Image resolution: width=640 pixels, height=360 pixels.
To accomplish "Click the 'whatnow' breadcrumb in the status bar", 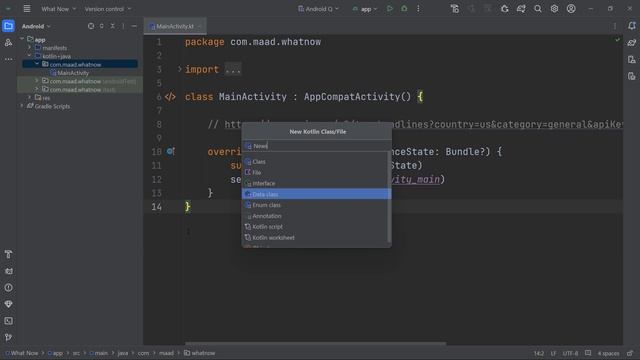I will (x=200, y=353).
